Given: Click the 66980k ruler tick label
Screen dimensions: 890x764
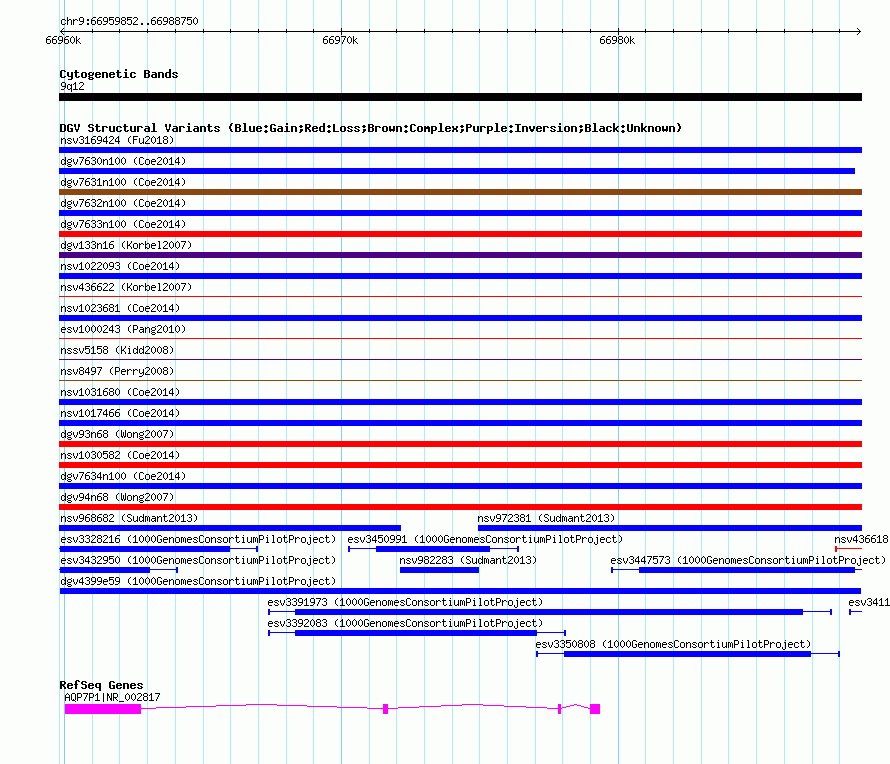Looking at the screenshot, I should coord(617,40).
